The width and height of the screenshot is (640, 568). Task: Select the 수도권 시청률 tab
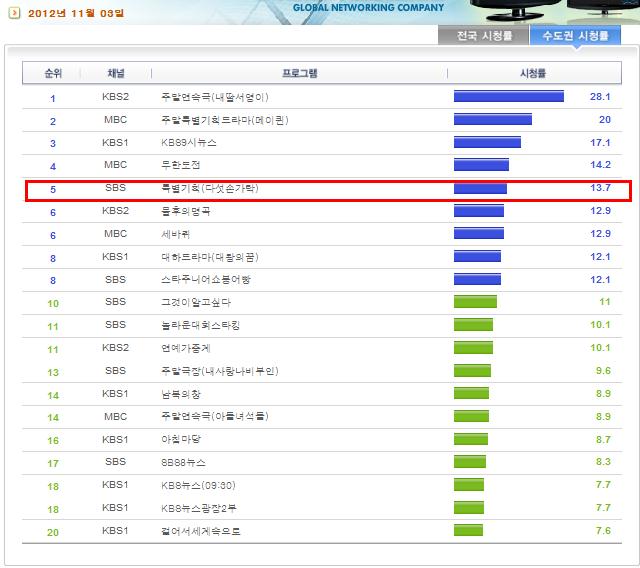point(575,36)
